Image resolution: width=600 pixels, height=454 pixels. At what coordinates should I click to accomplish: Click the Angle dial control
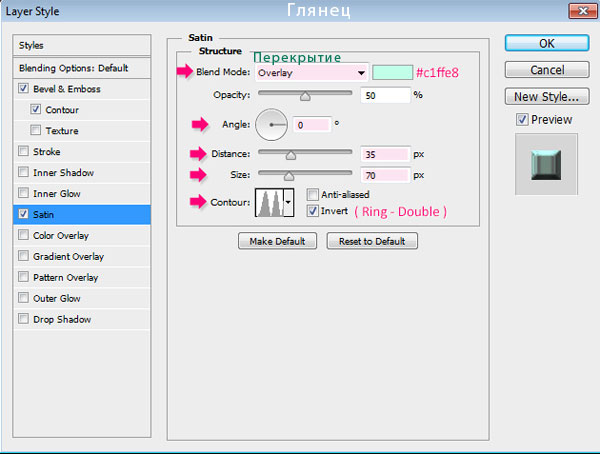point(271,125)
